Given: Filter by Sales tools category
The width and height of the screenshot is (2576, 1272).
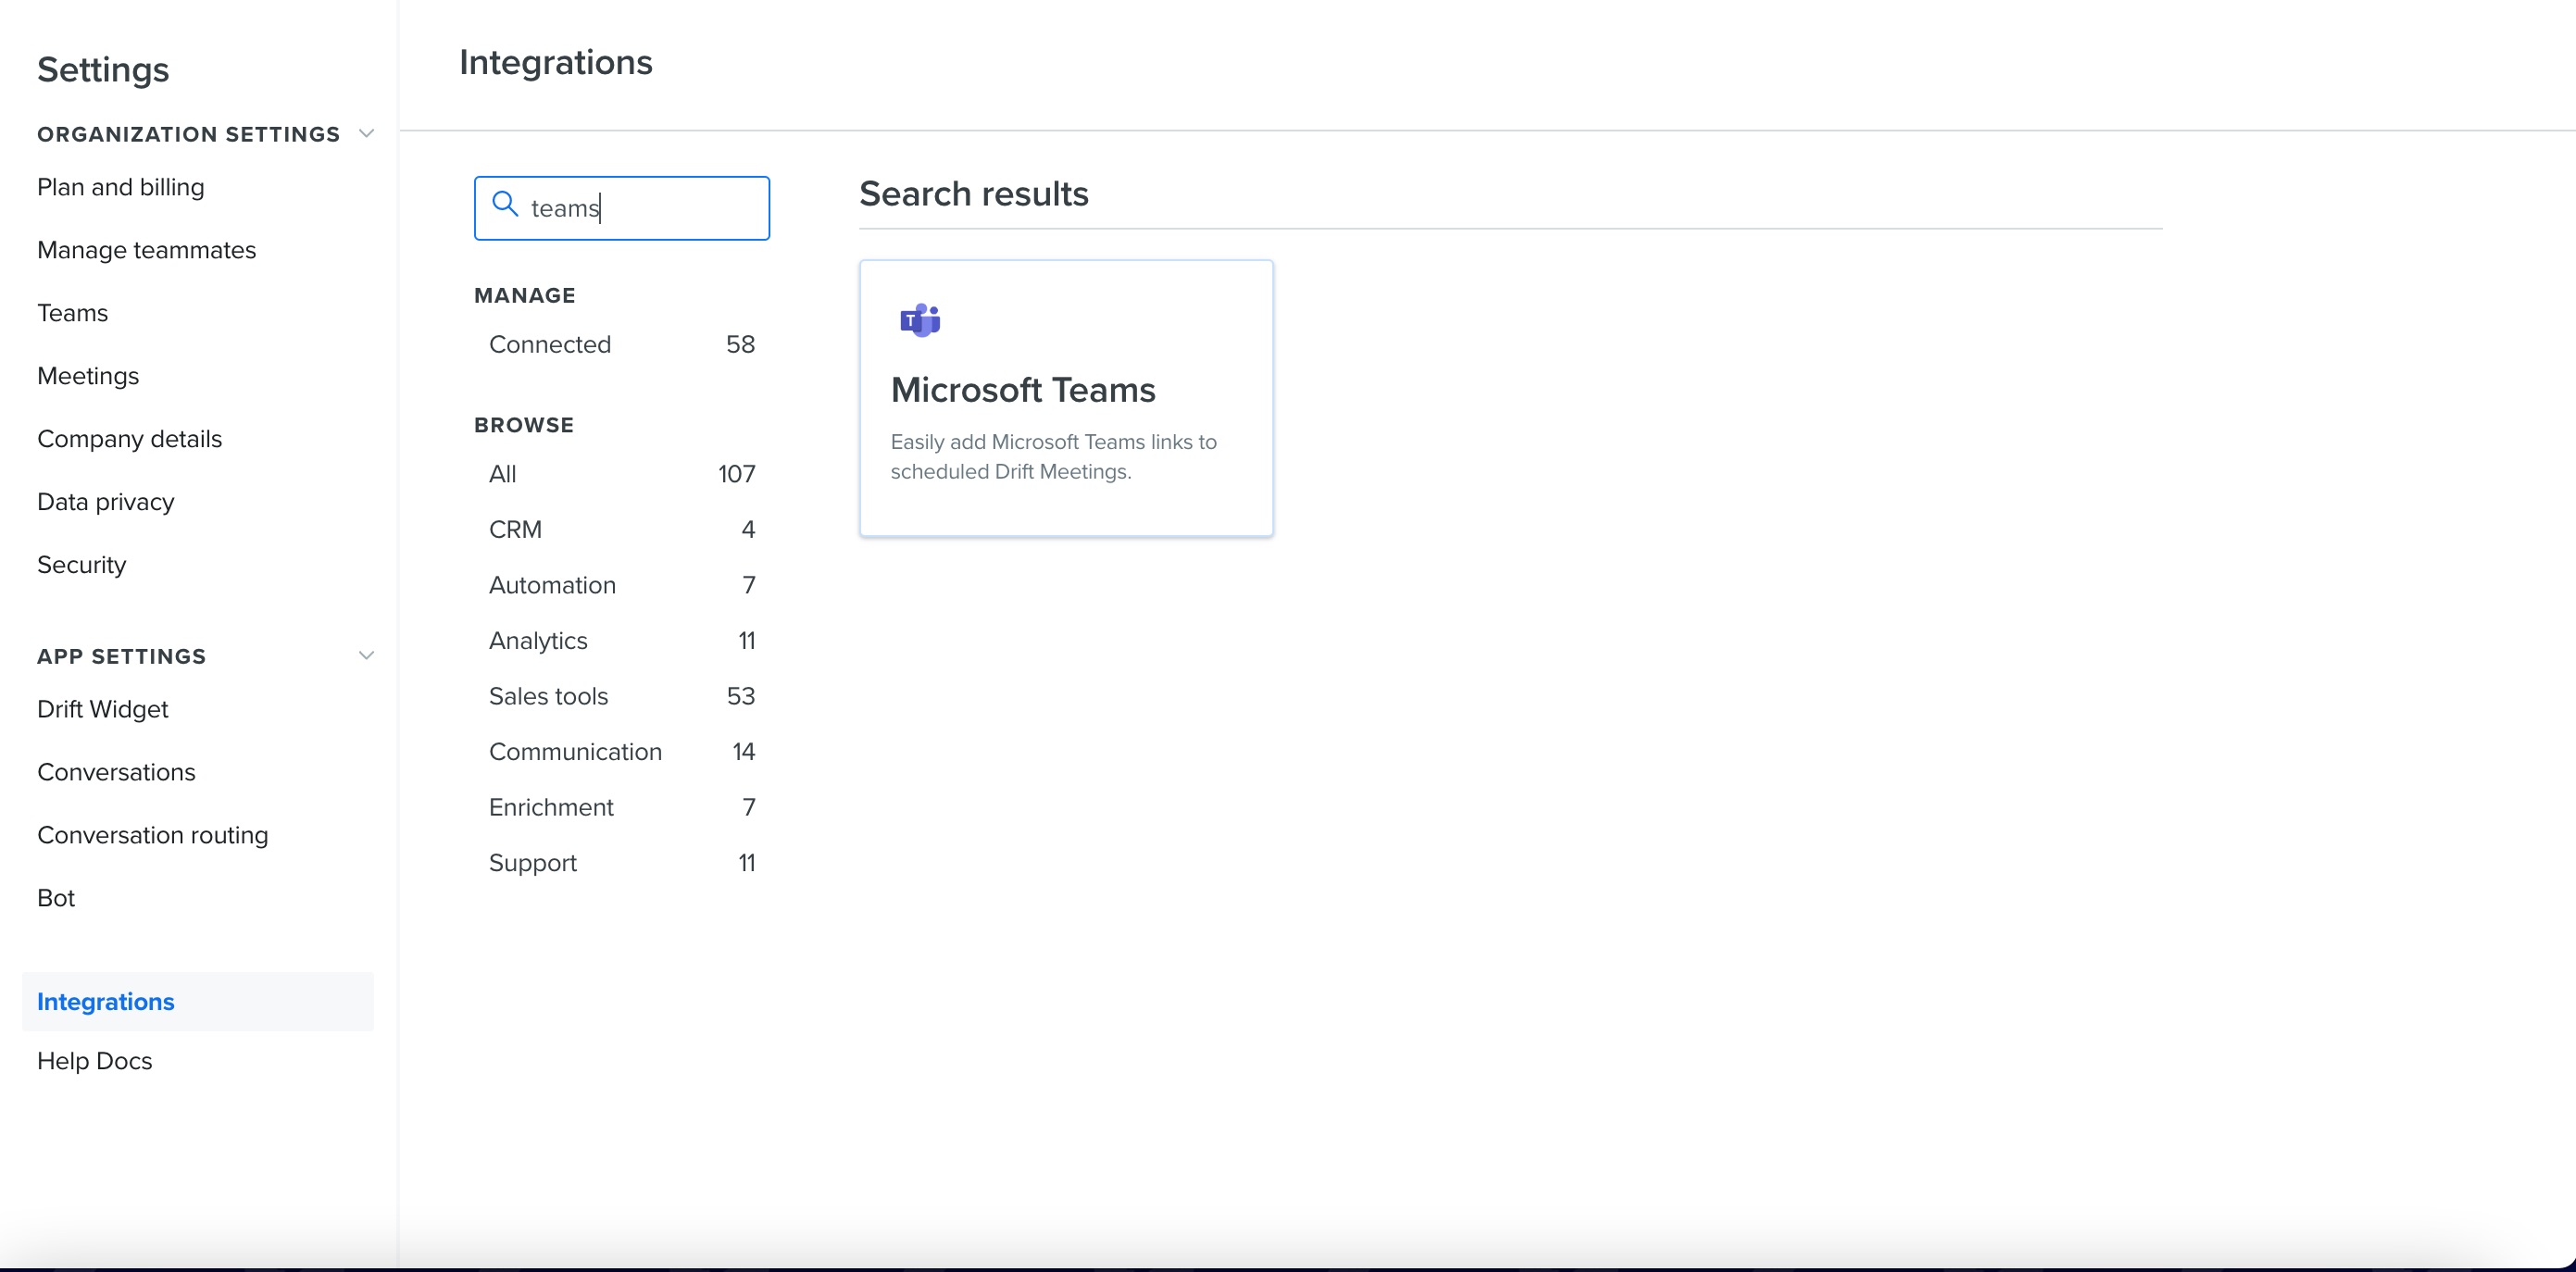Looking at the screenshot, I should pyautogui.click(x=622, y=696).
